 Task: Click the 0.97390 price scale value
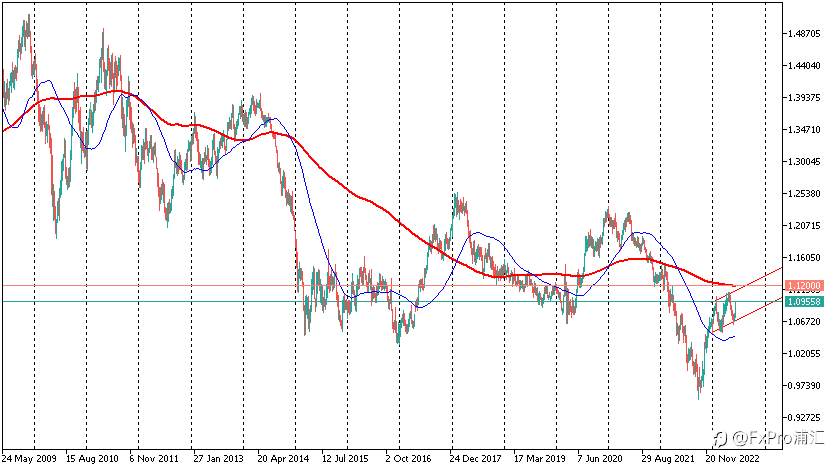804,385
